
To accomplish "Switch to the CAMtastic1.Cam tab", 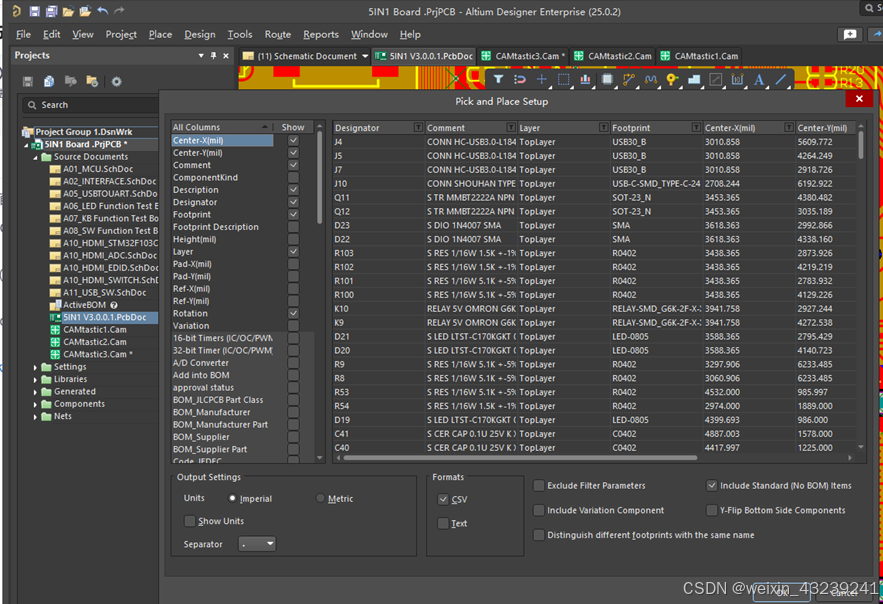I will click(x=701, y=56).
